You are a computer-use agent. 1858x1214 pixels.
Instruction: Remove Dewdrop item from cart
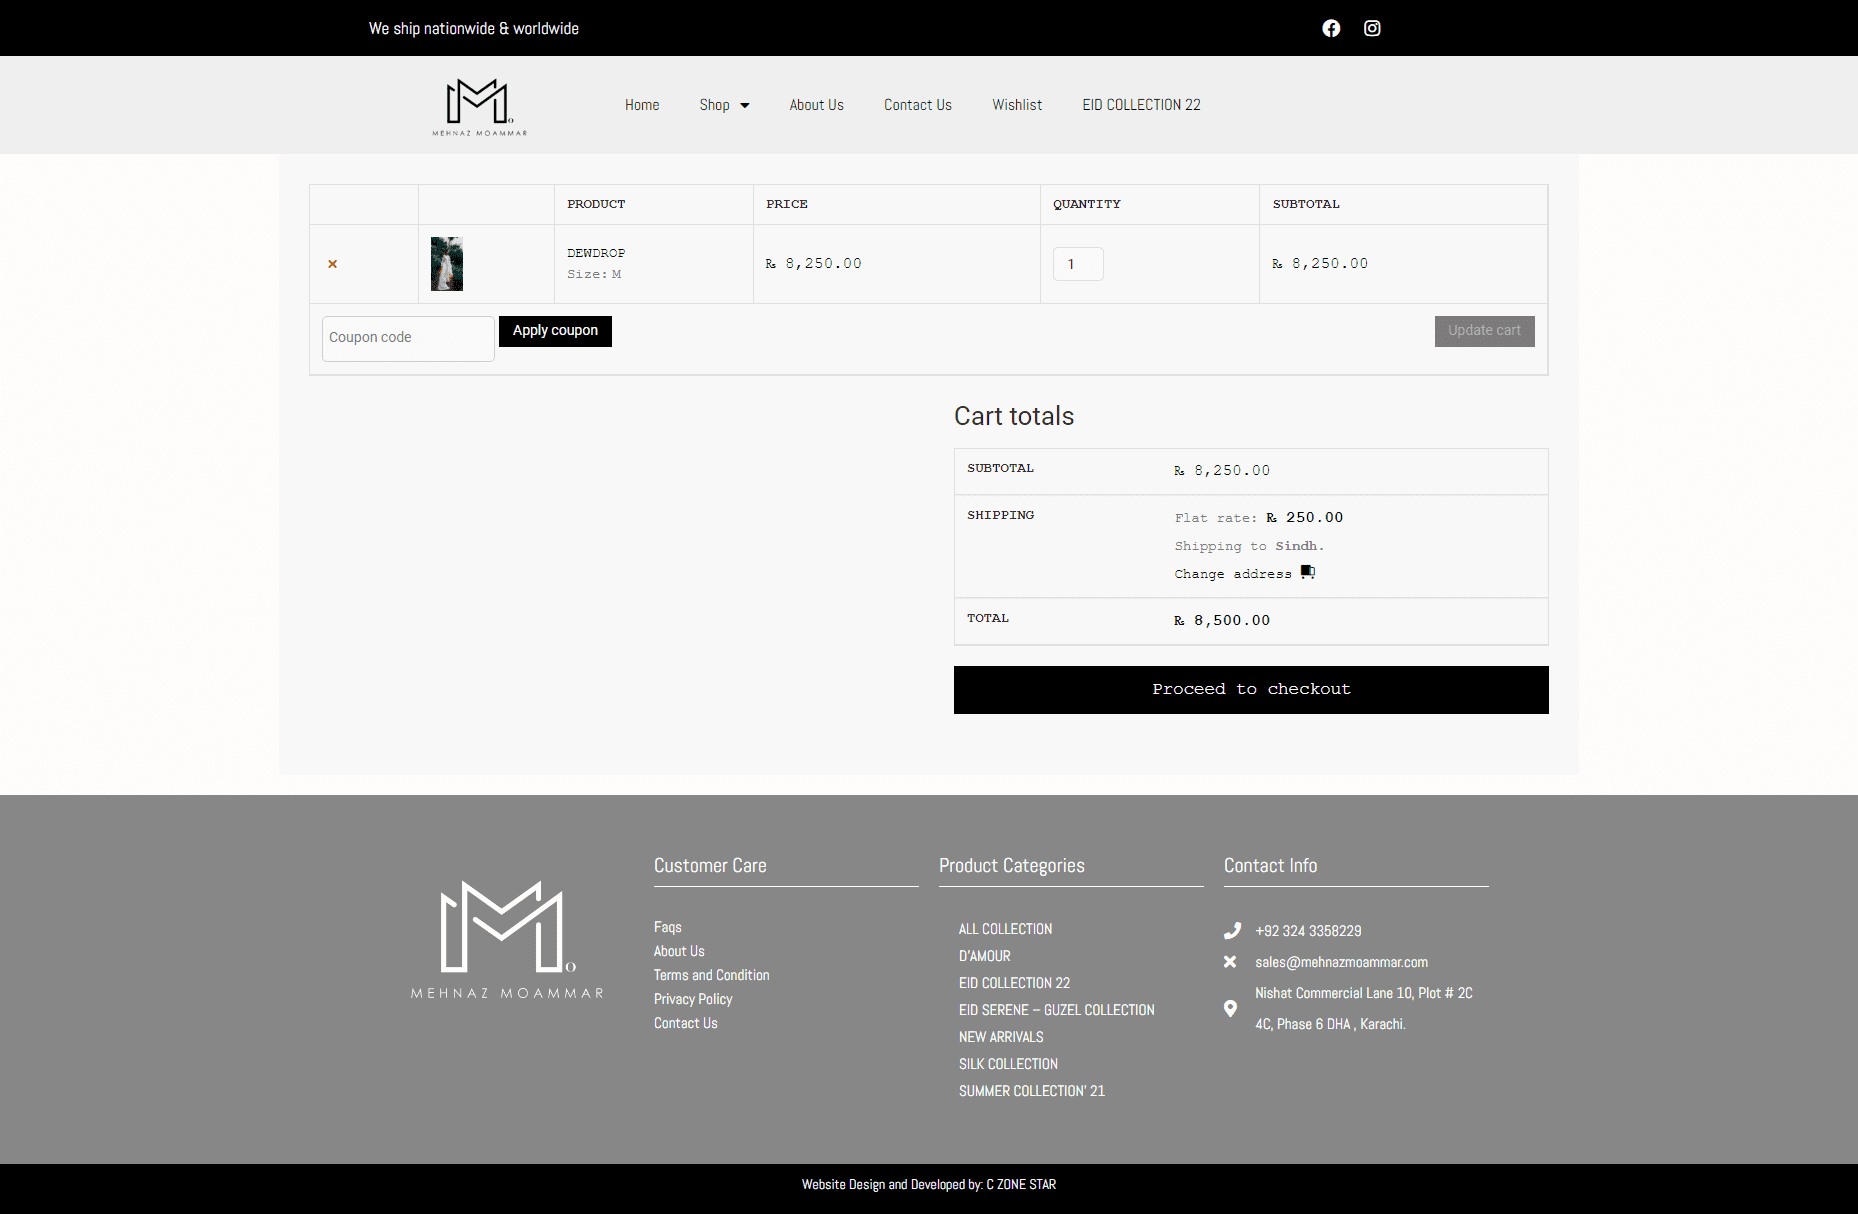point(333,264)
